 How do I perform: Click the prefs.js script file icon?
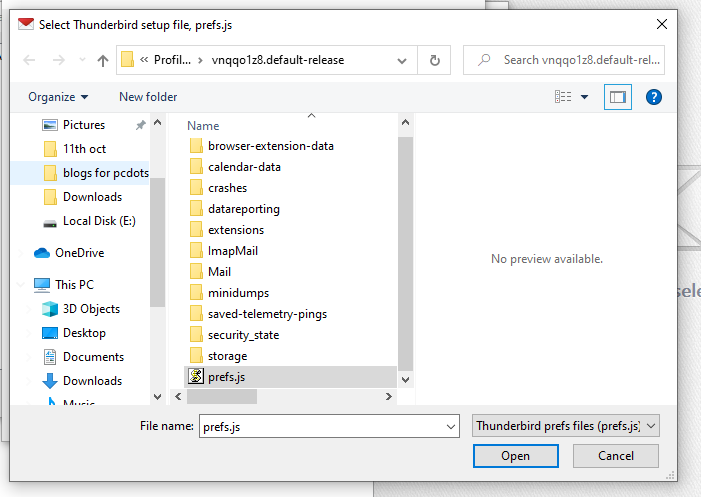coord(196,377)
